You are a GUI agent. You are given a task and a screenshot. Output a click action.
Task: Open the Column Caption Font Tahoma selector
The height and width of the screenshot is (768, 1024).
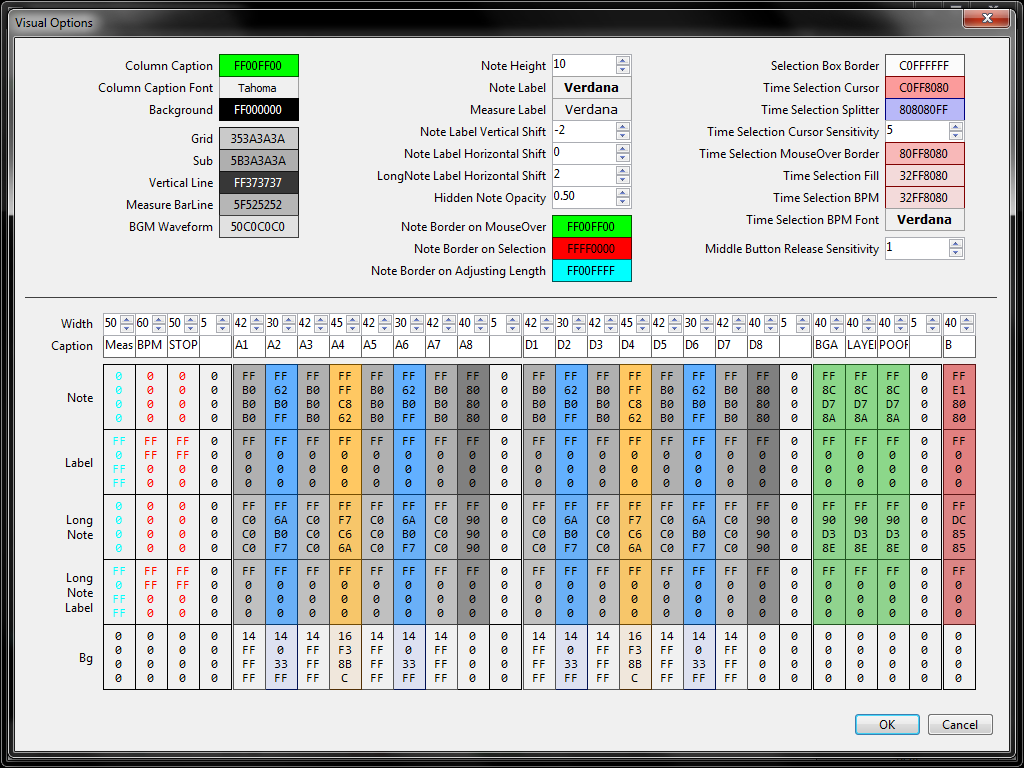pos(258,88)
